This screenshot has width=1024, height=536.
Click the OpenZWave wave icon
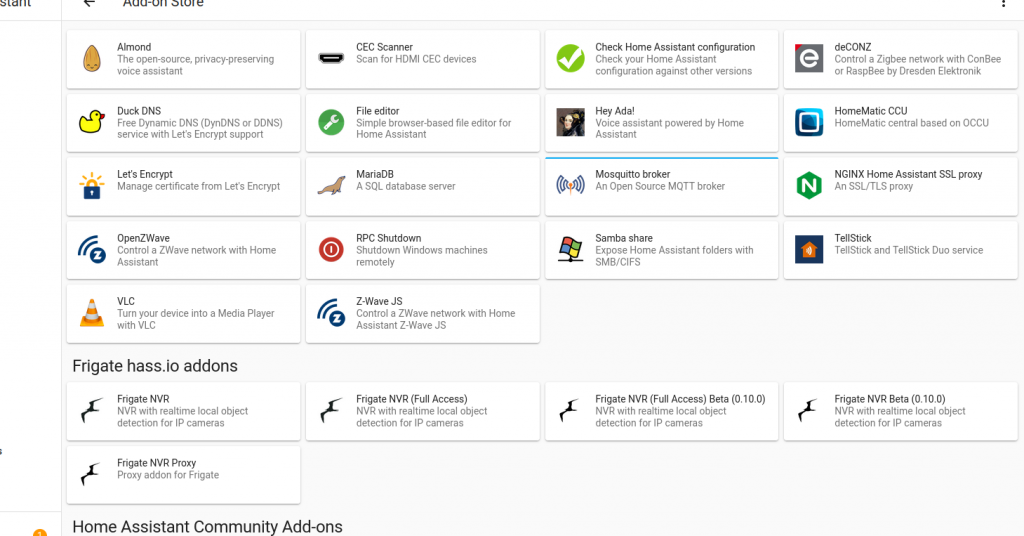click(x=92, y=249)
